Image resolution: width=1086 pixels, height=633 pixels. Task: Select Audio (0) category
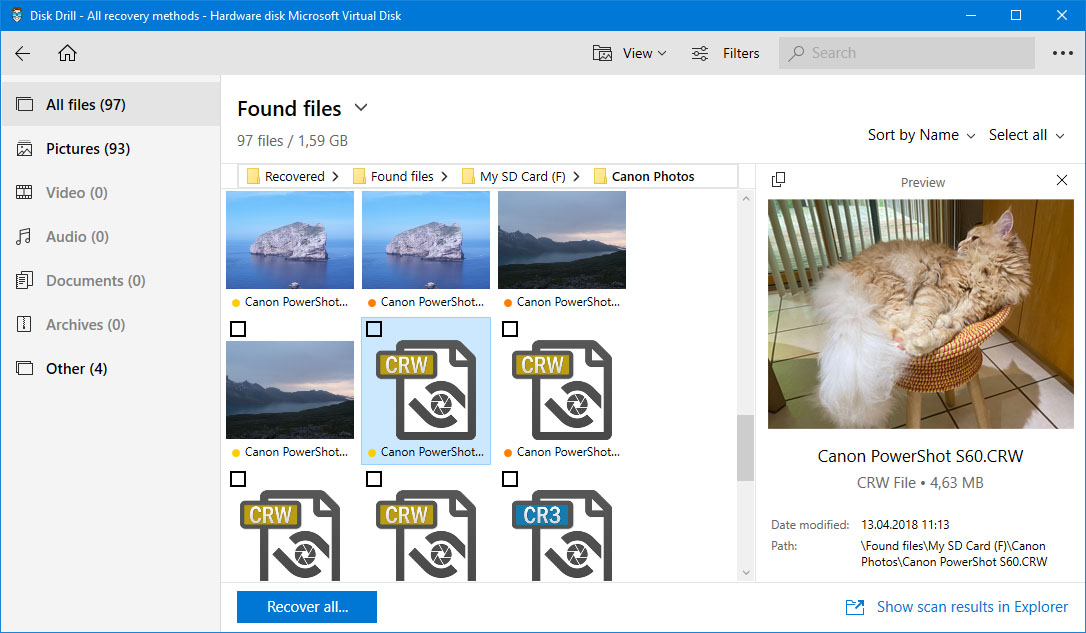[111, 237]
